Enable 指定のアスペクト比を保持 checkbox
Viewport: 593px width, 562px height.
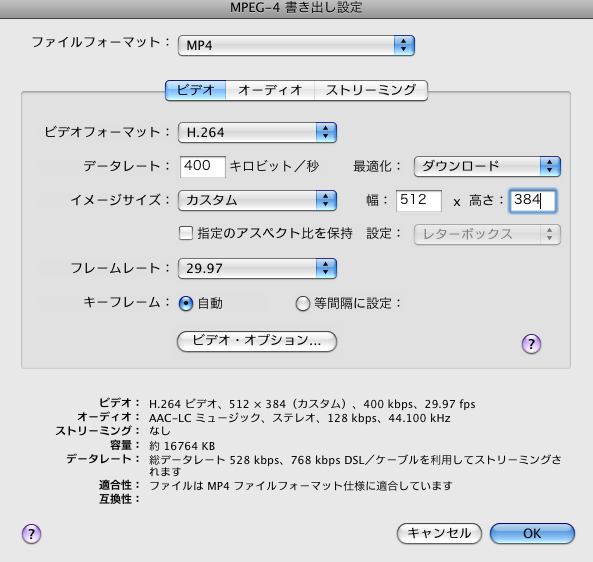point(186,233)
